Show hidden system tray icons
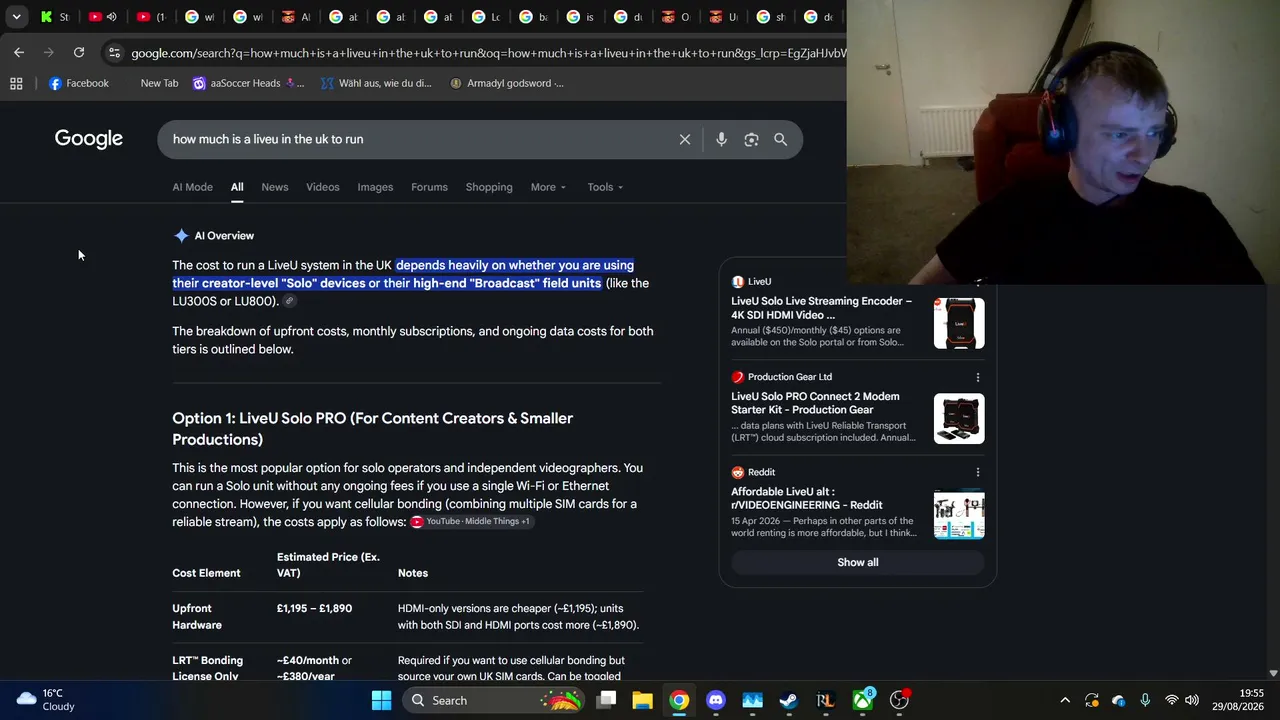The height and width of the screenshot is (720, 1280). click(1065, 700)
